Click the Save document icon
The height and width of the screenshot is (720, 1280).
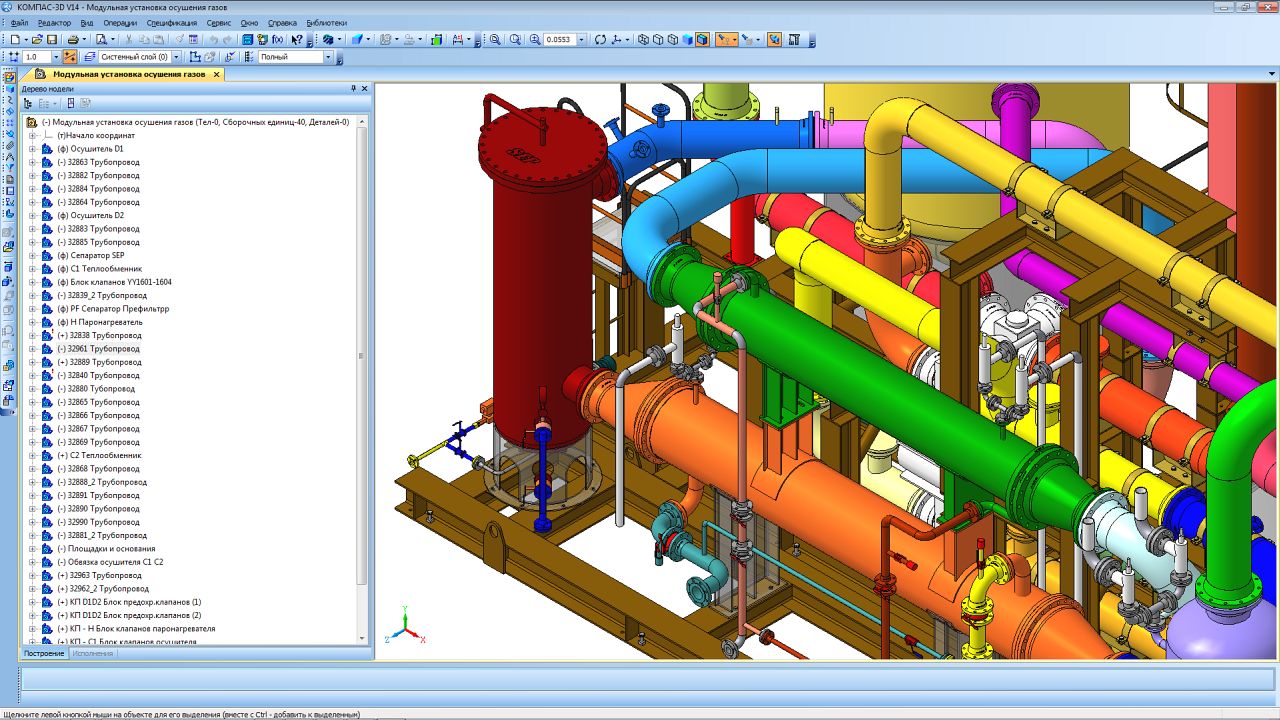52,40
